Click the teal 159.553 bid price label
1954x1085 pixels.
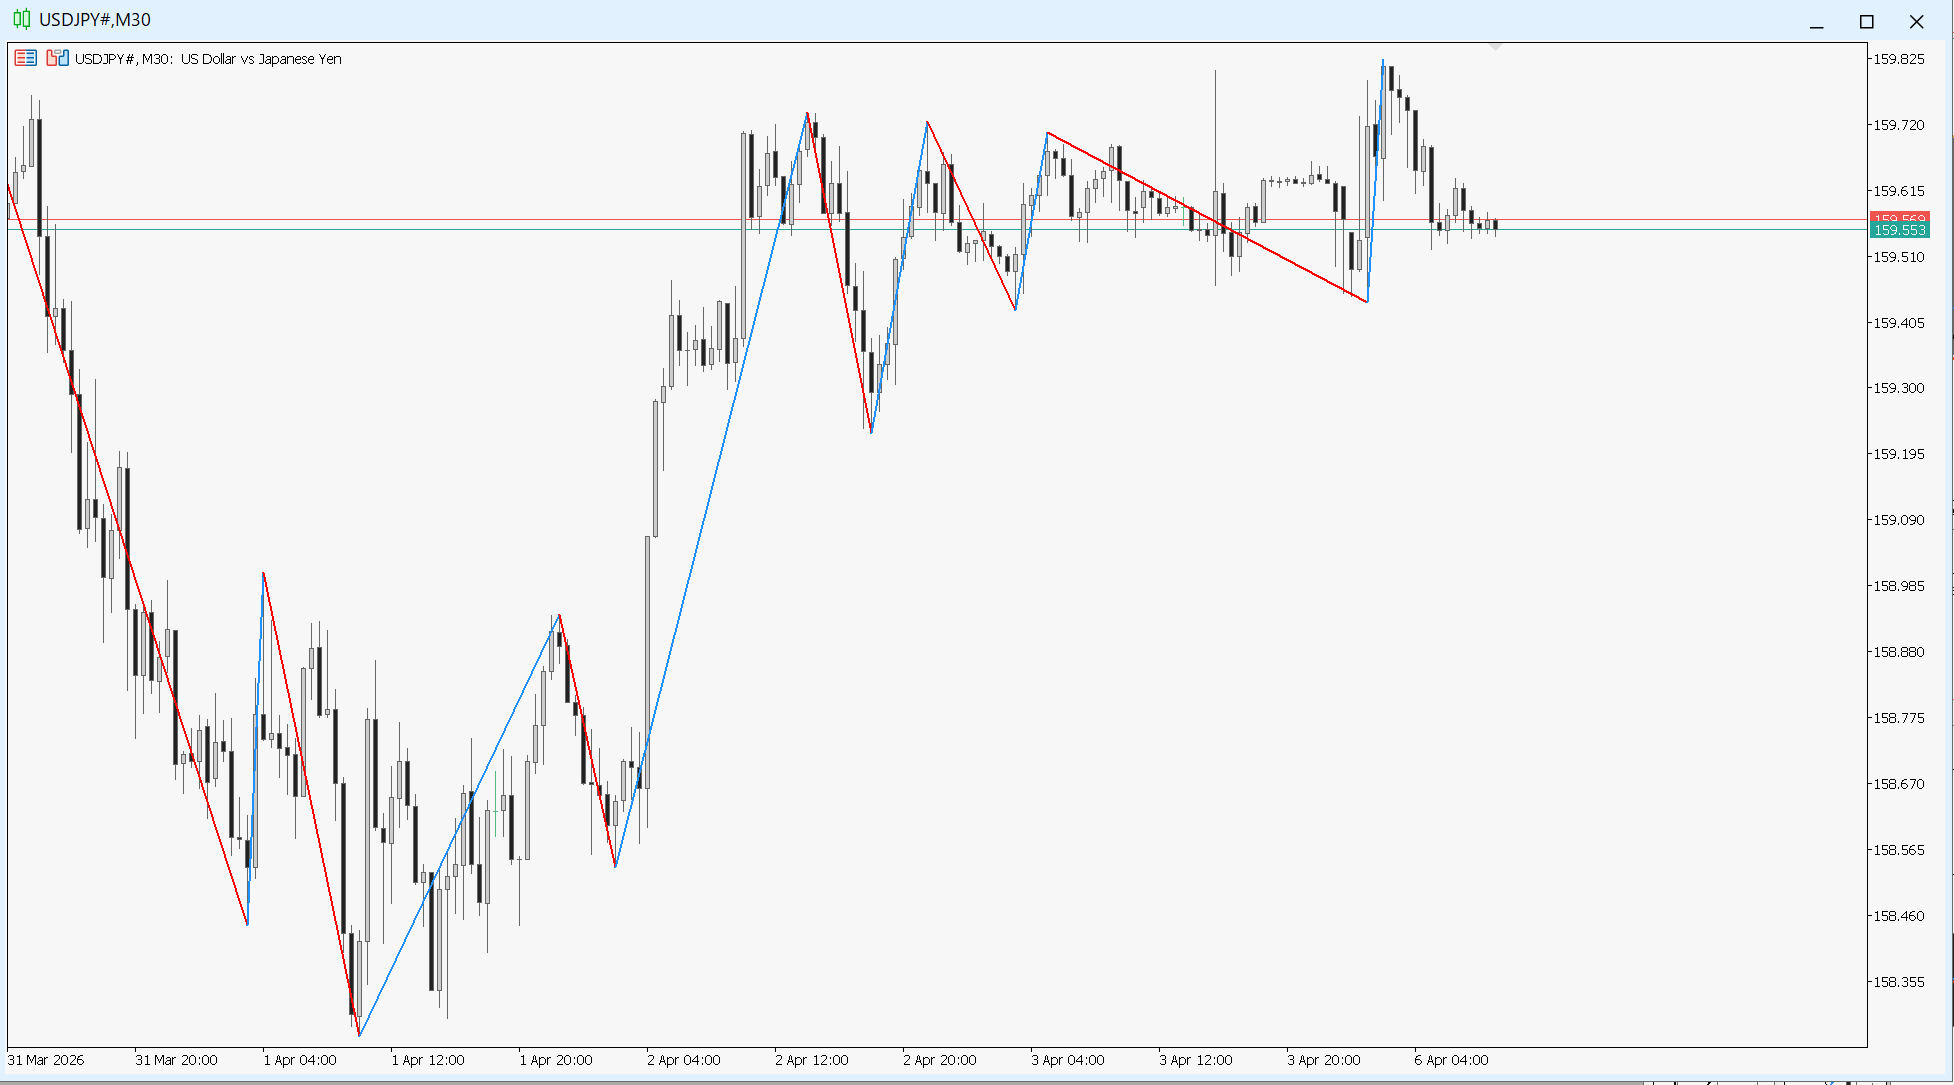tap(1898, 231)
